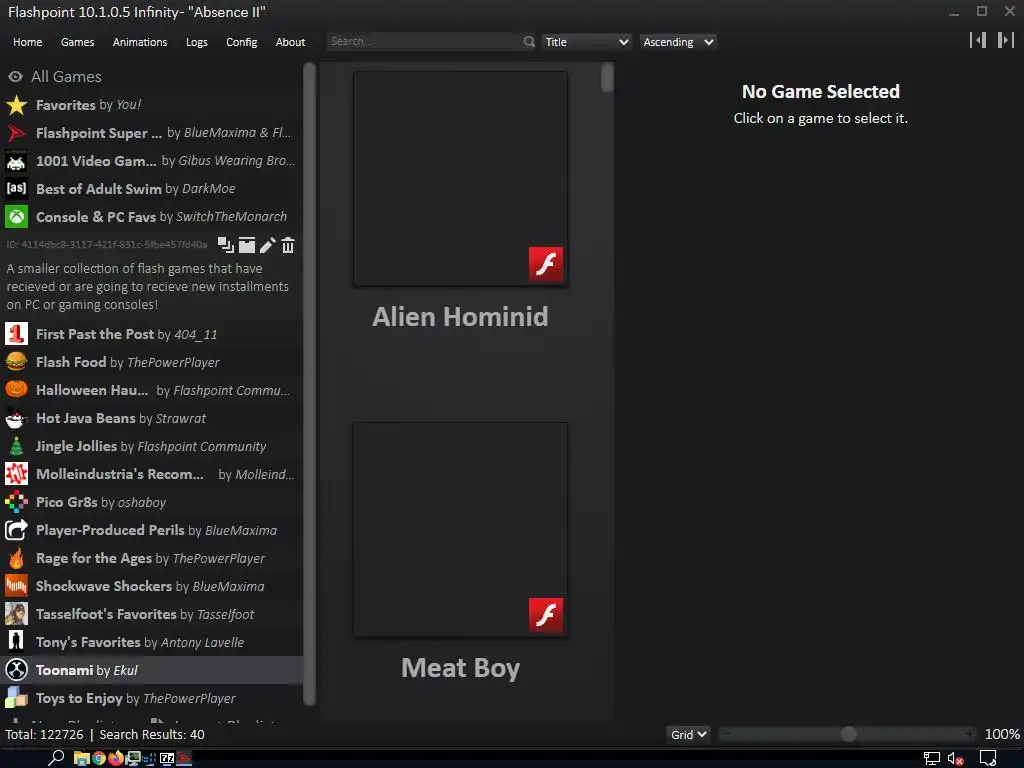Image resolution: width=1024 pixels, height=768 pixels.
Task: Edit the Console & PC Favs playlist
Action: coord(267,245)
